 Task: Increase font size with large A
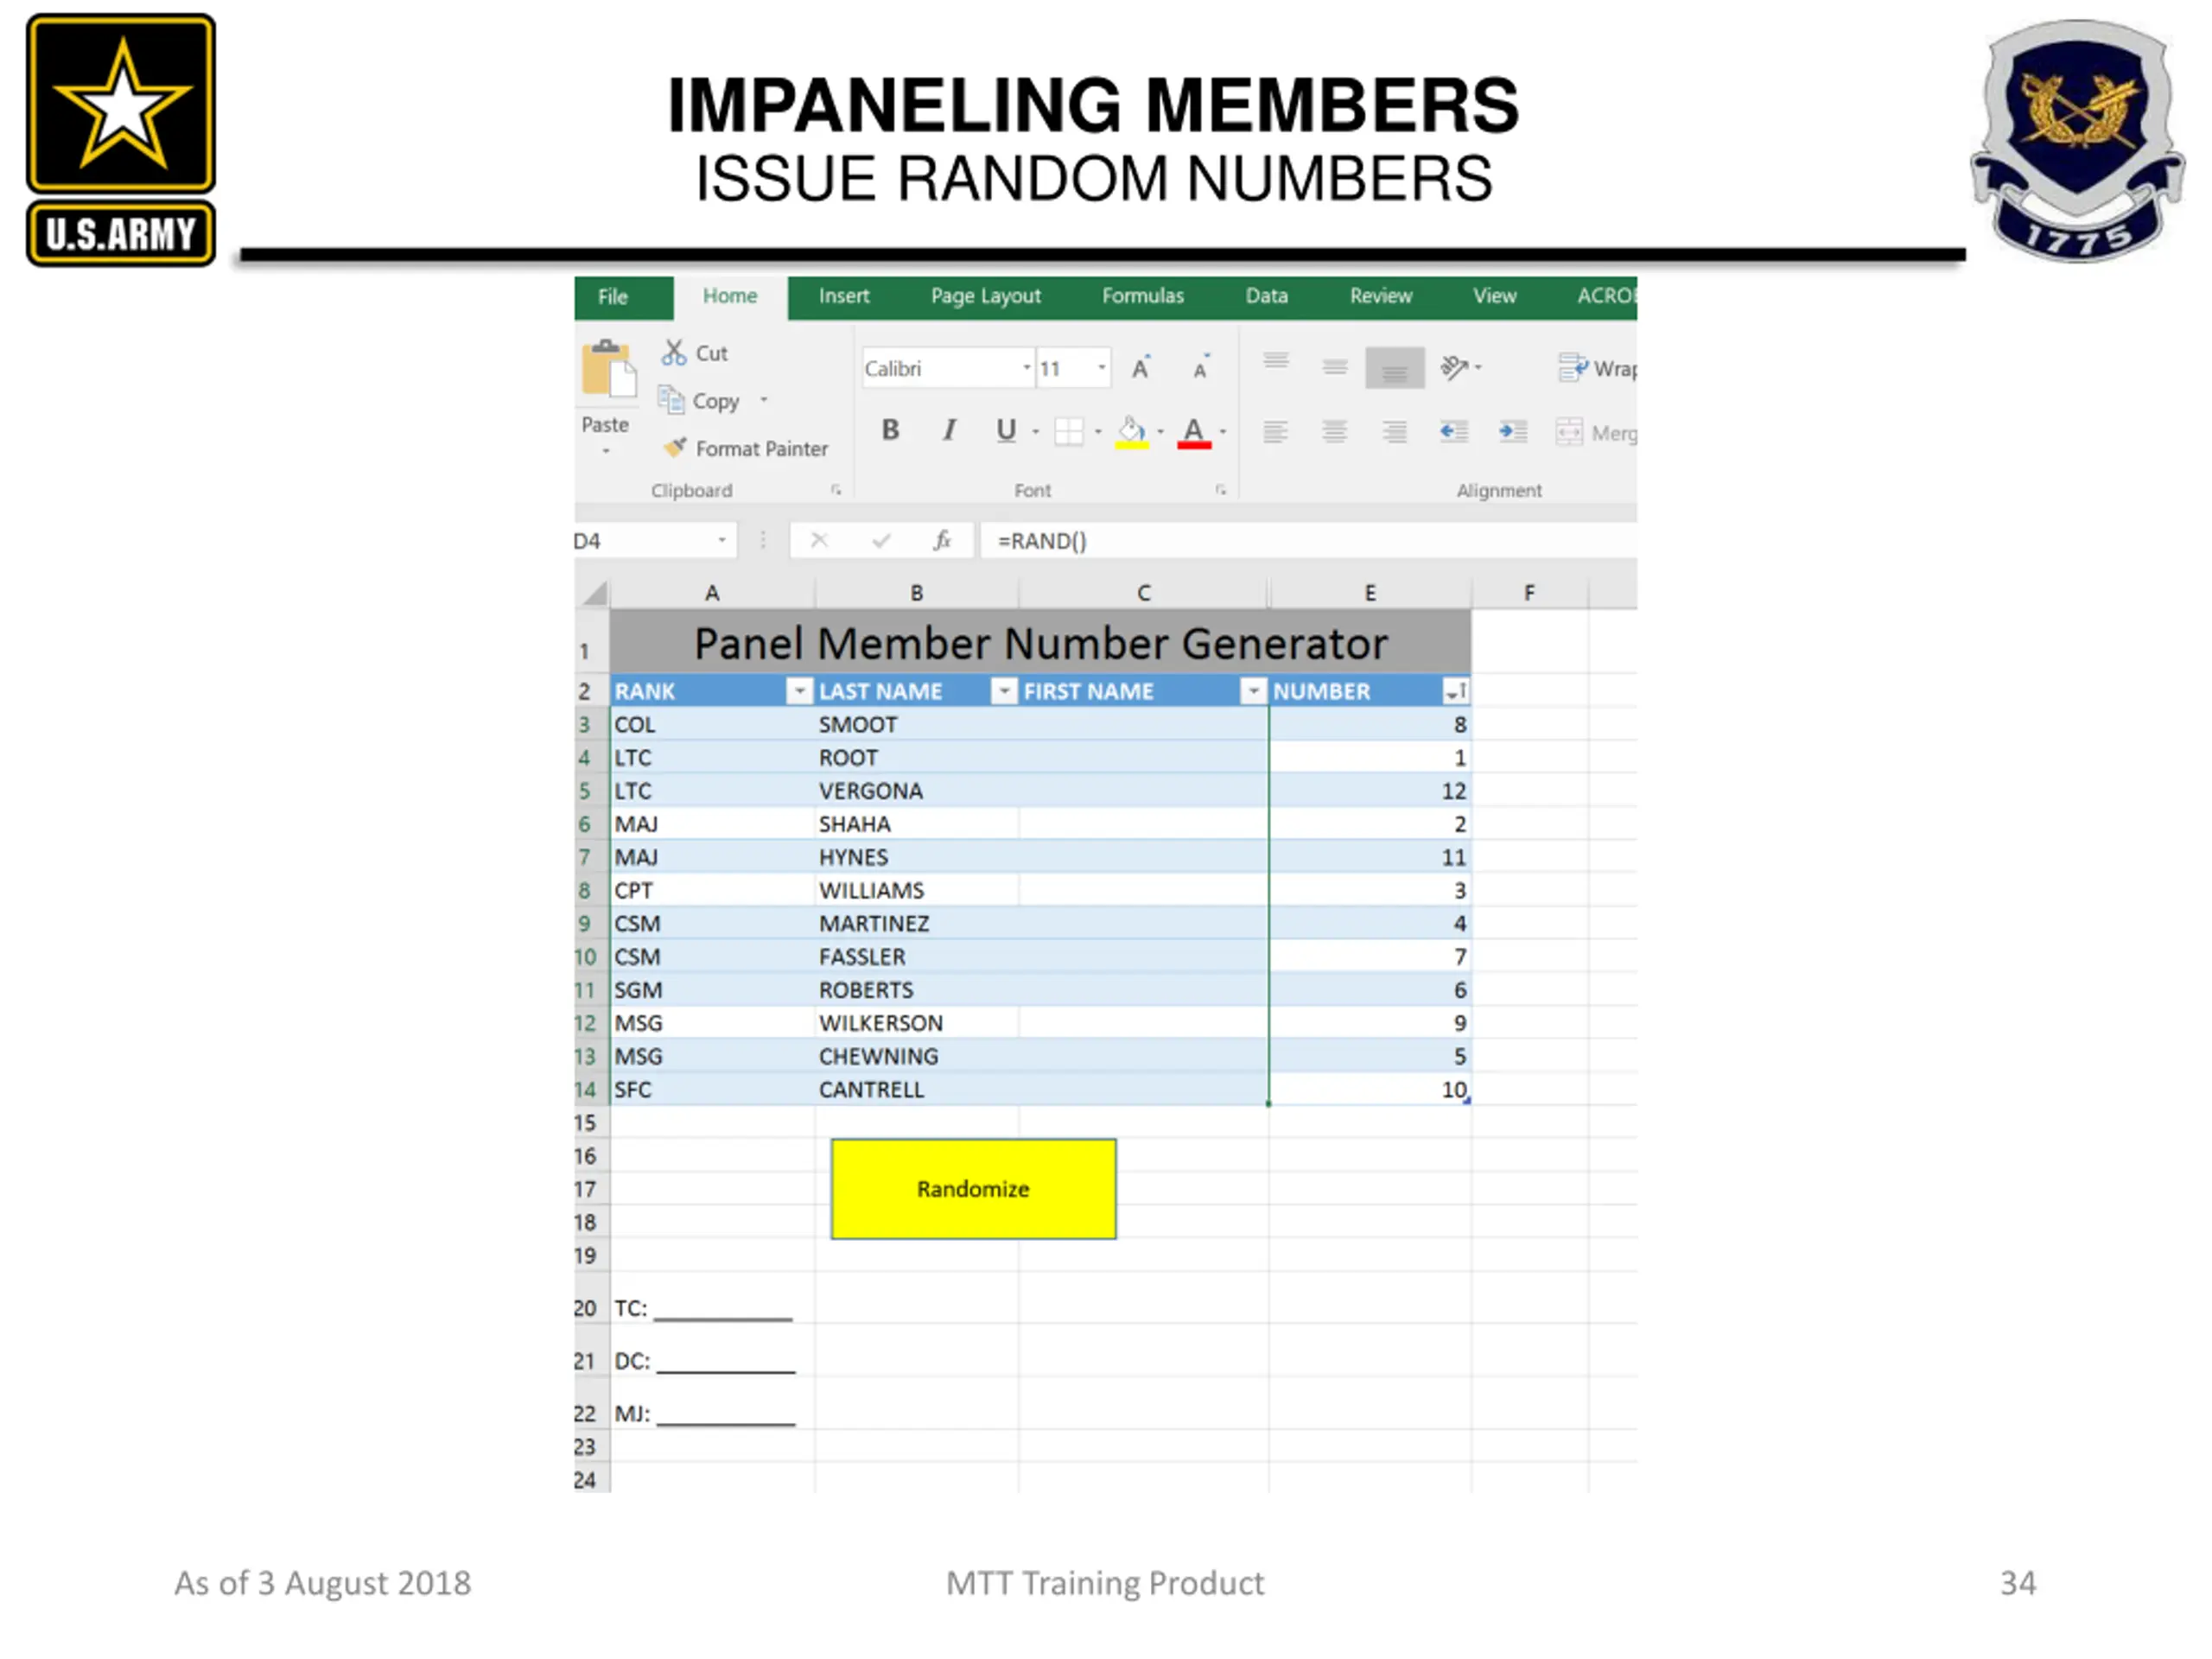[x=1140, y=368]
